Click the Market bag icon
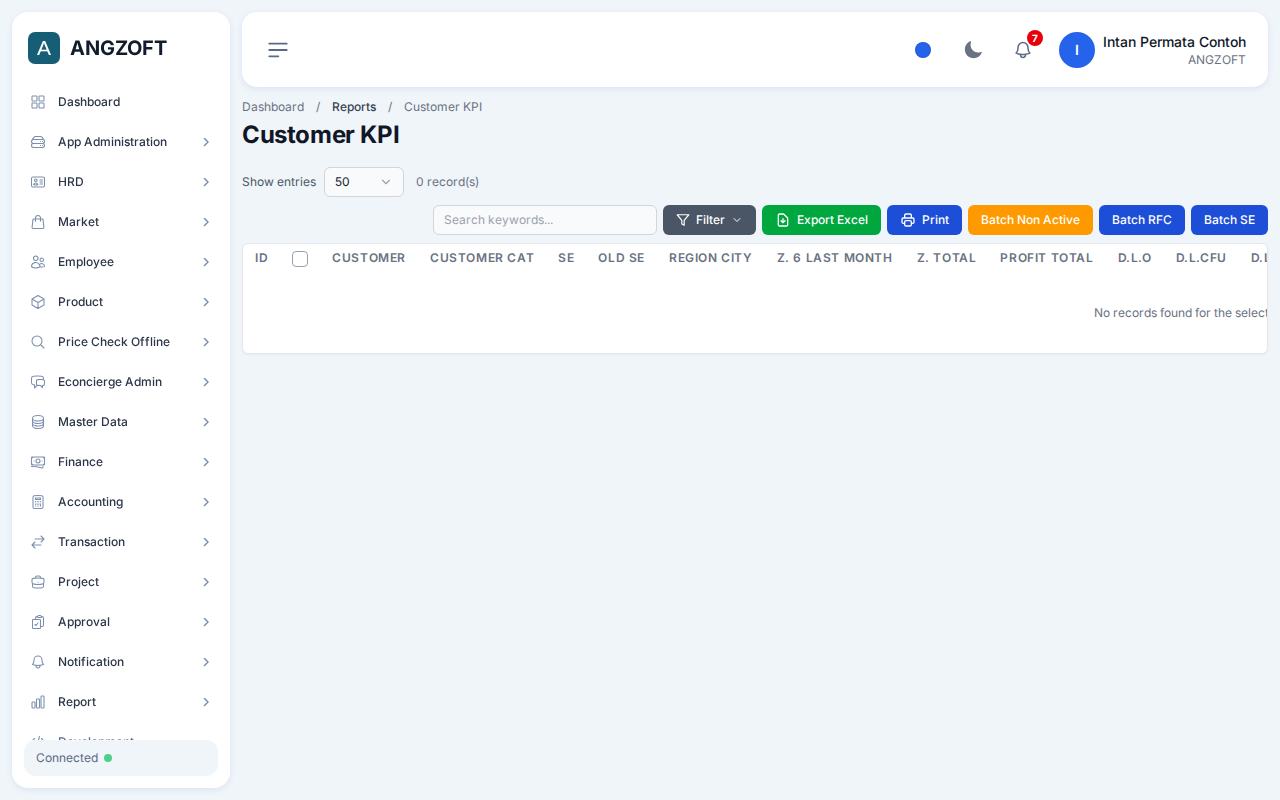 pyautogui.click(x=38, y=222)
